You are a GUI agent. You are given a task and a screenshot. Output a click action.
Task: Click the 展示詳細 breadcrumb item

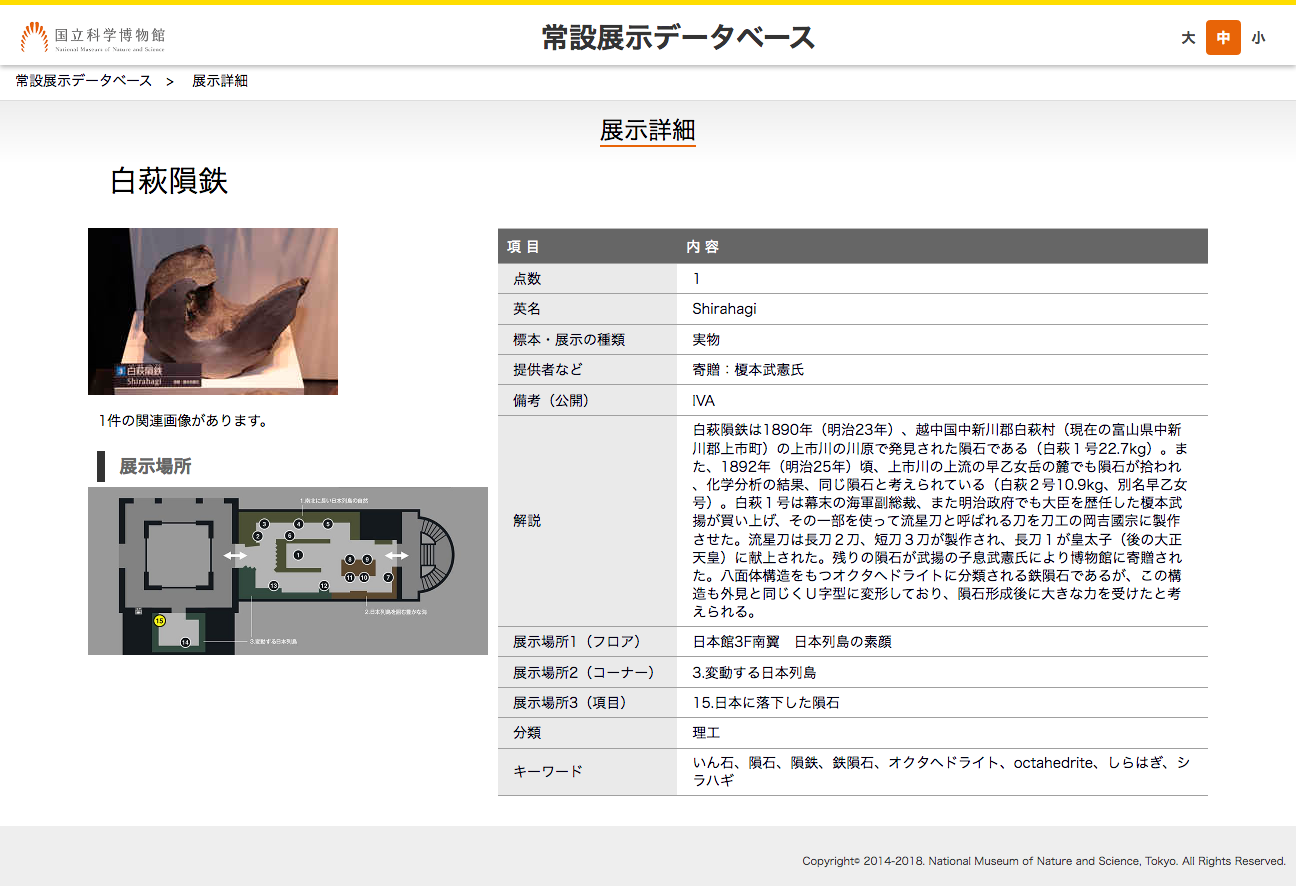click(220, 81)
